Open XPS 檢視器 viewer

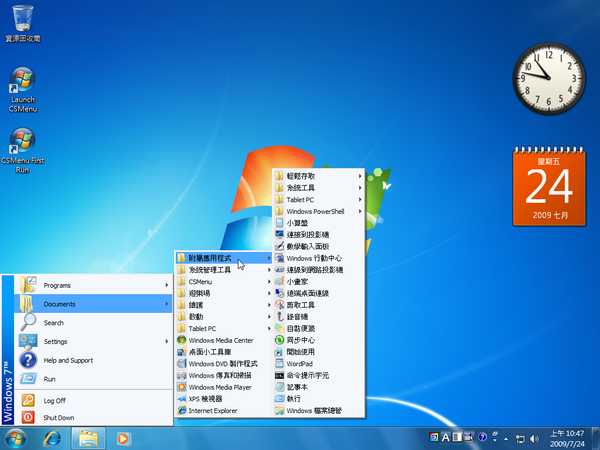pyautogui.click(x=223, y=399)
